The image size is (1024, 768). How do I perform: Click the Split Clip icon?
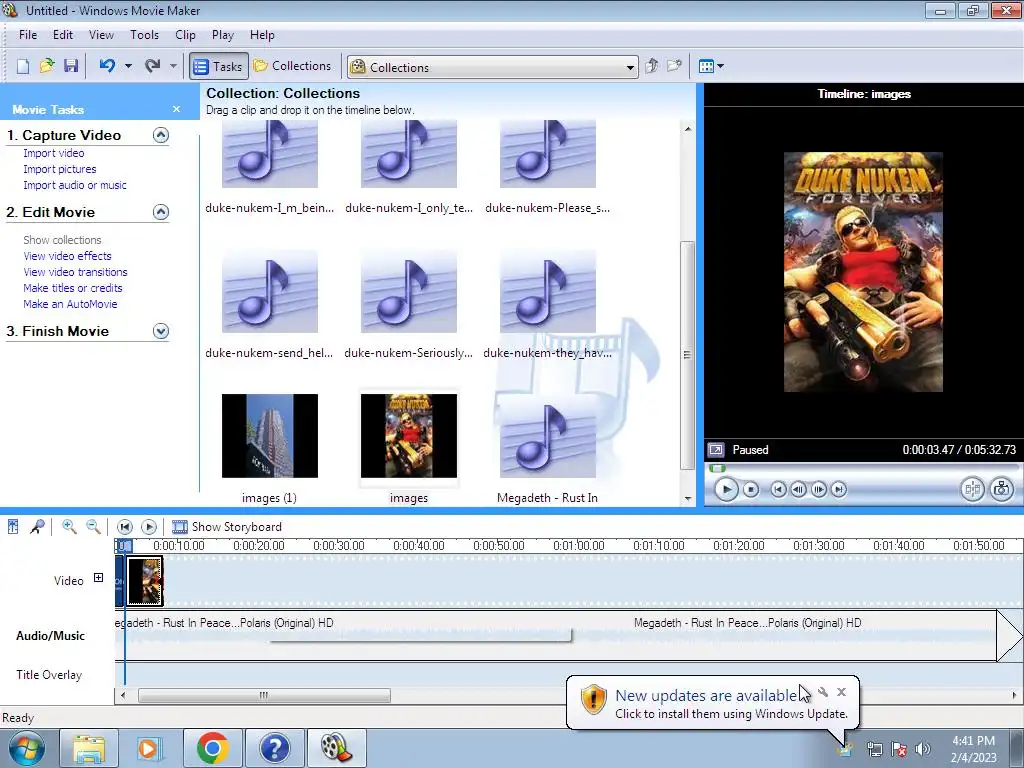click(x=972, y=489)
